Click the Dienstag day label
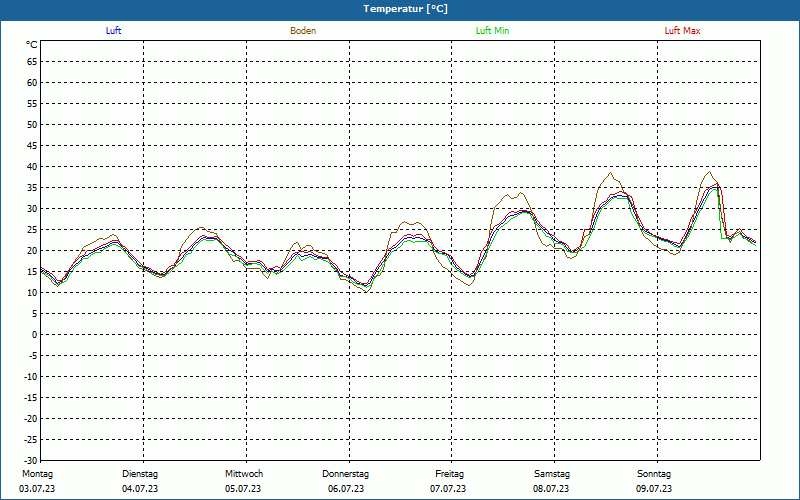 tap(140, 474)
